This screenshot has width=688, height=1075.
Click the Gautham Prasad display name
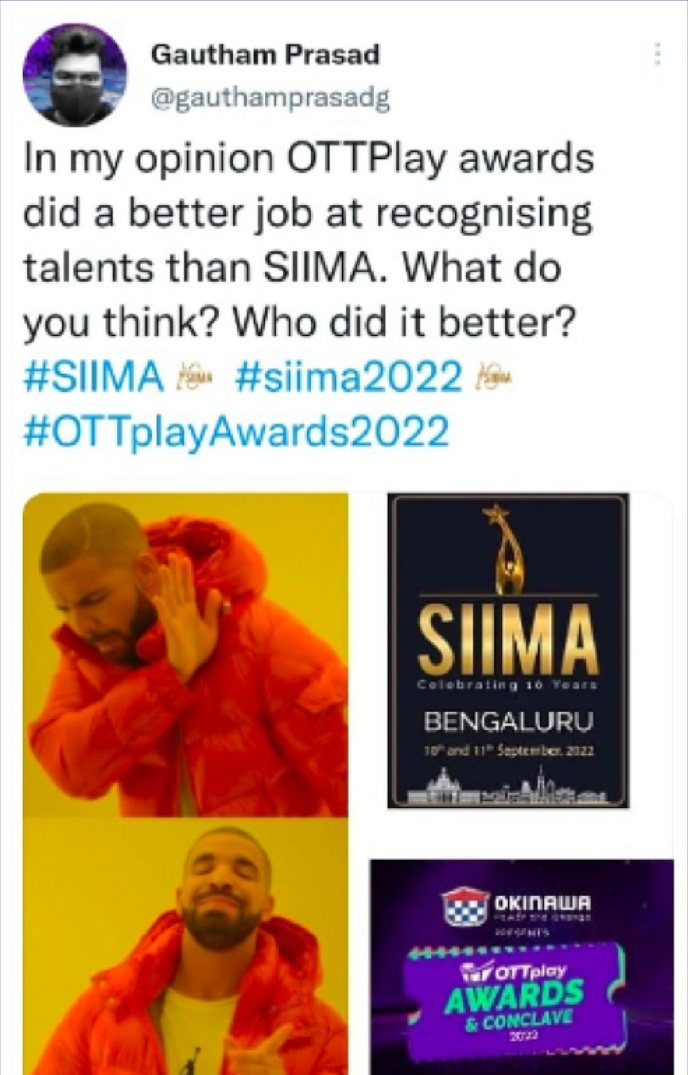coord(265,54)
